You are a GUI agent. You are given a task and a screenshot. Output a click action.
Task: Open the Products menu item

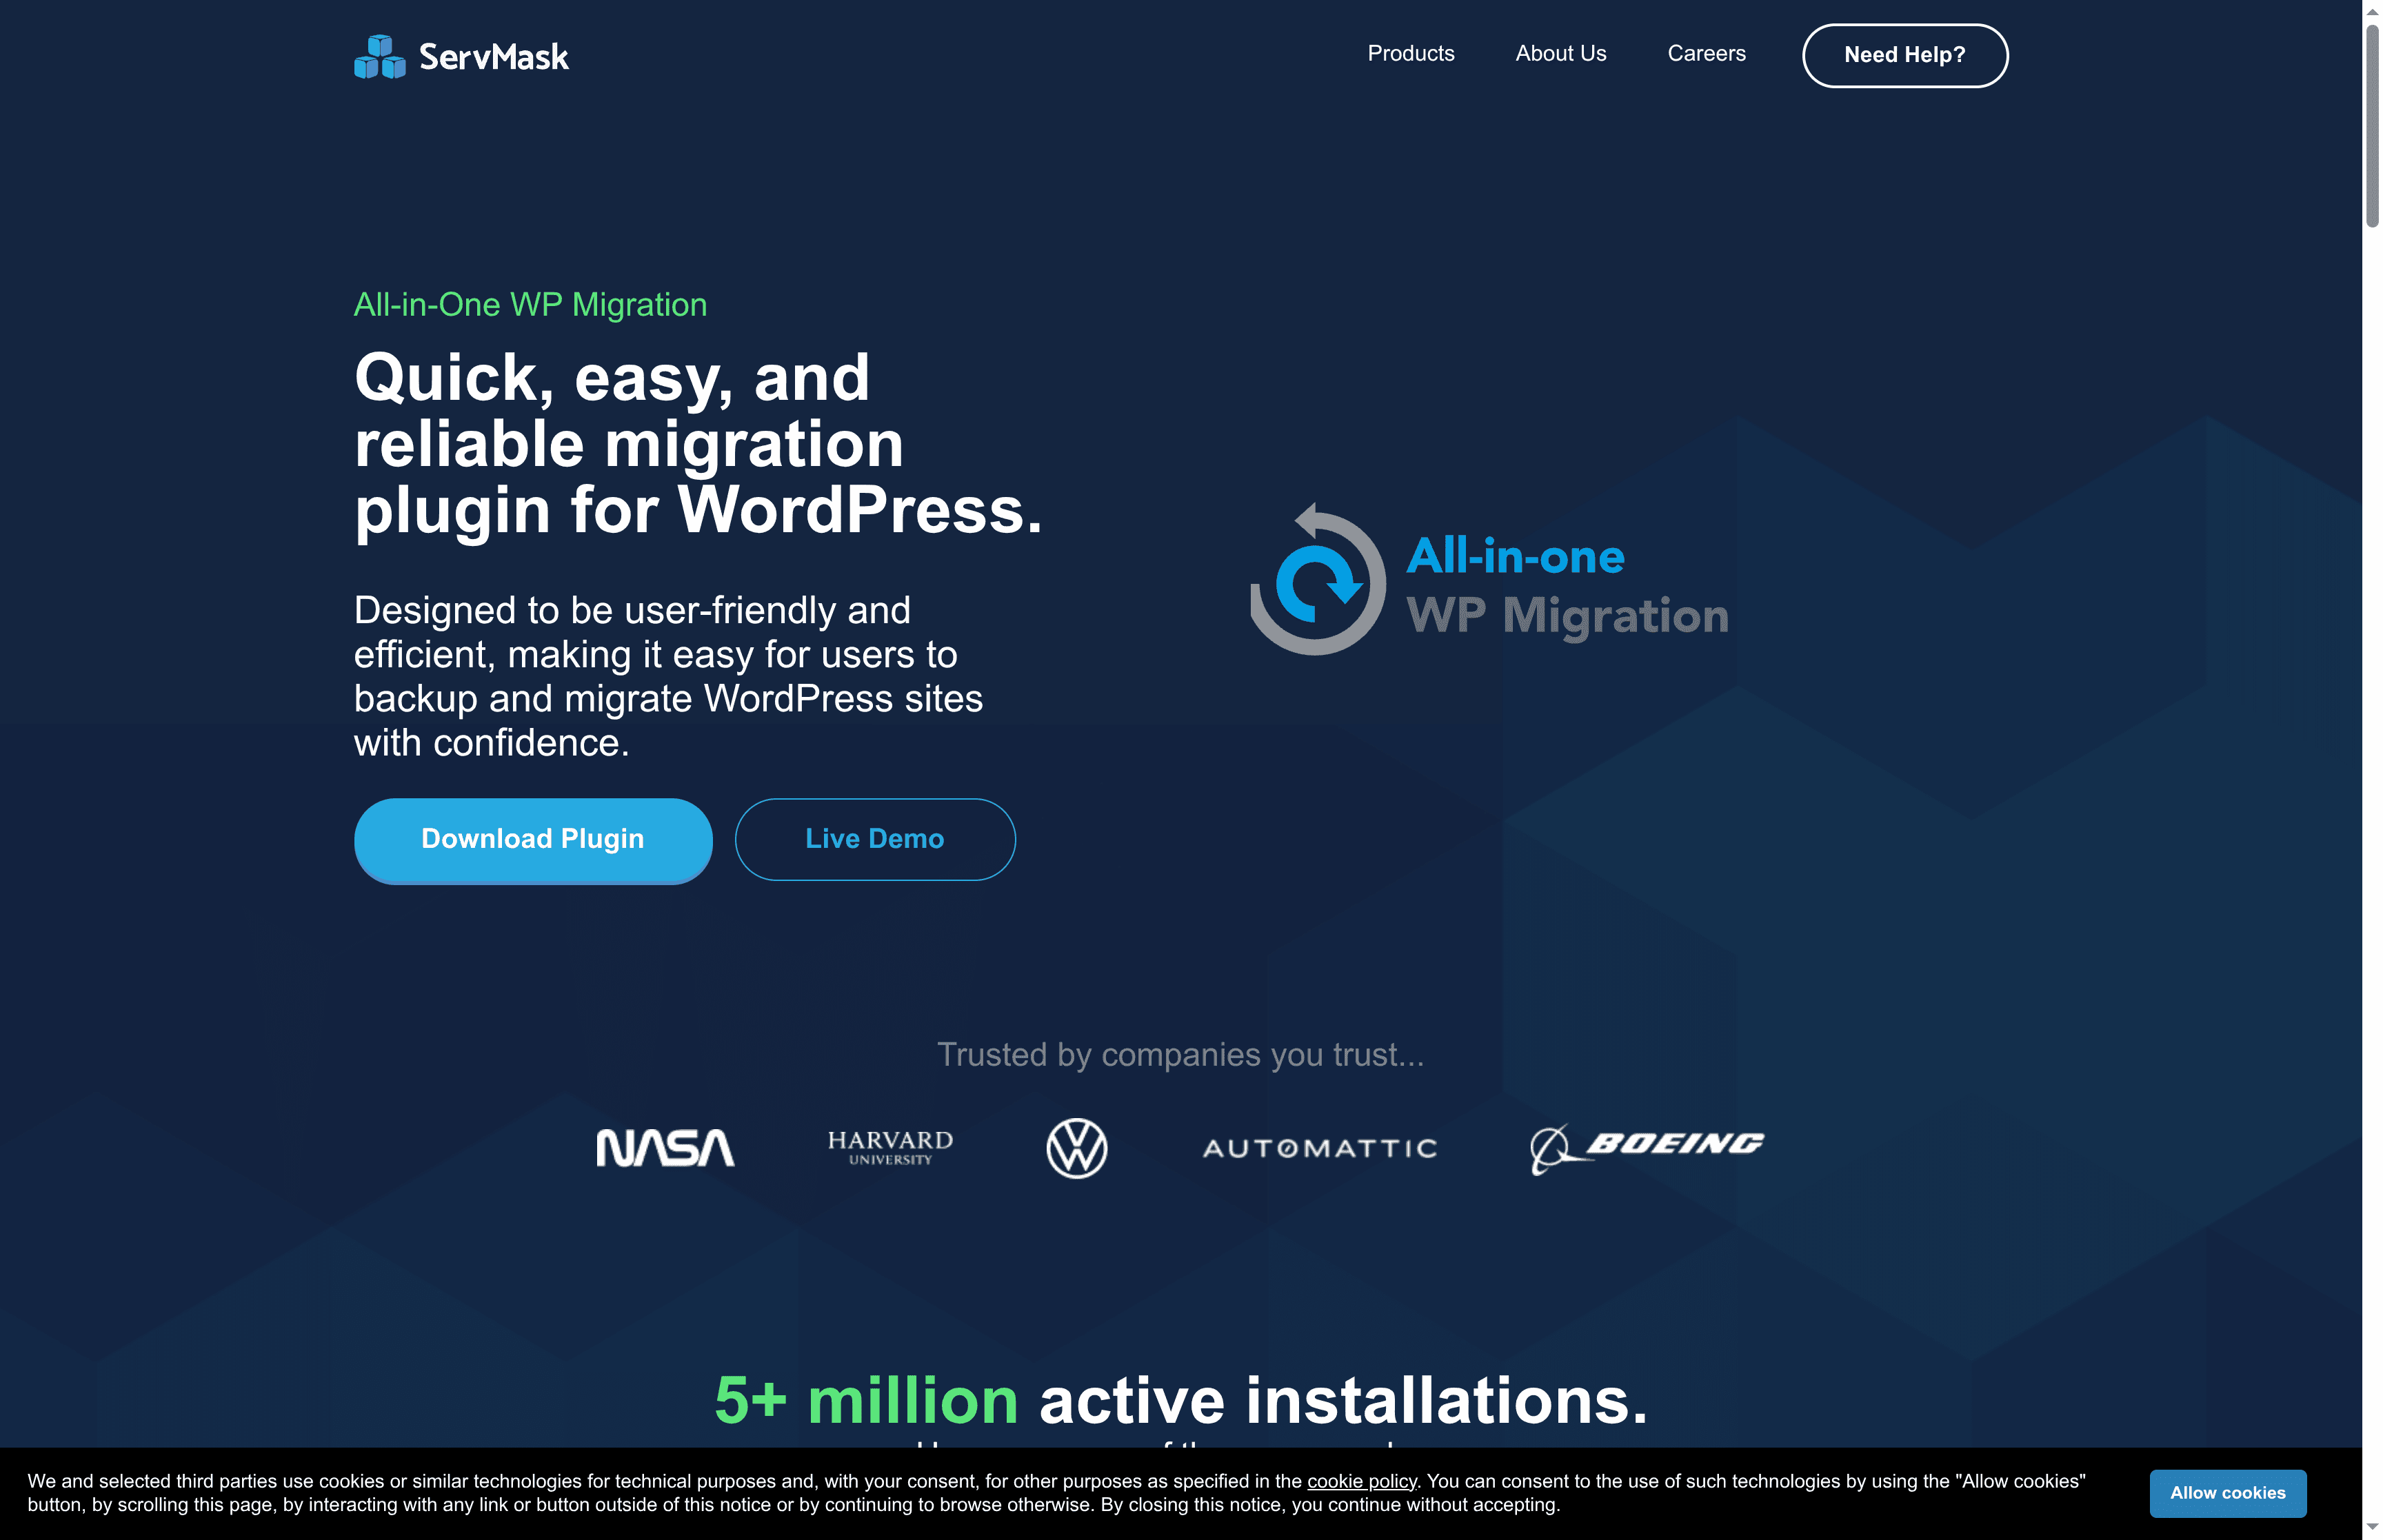(1410, 54)
